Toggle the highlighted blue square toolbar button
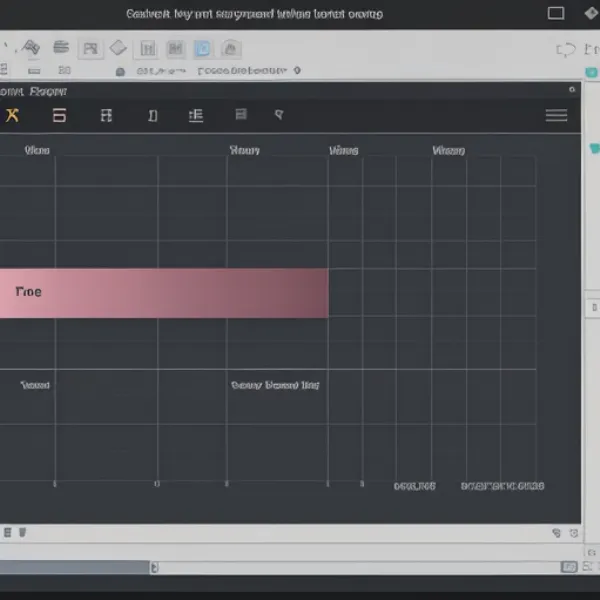 [x=202, y=48]
